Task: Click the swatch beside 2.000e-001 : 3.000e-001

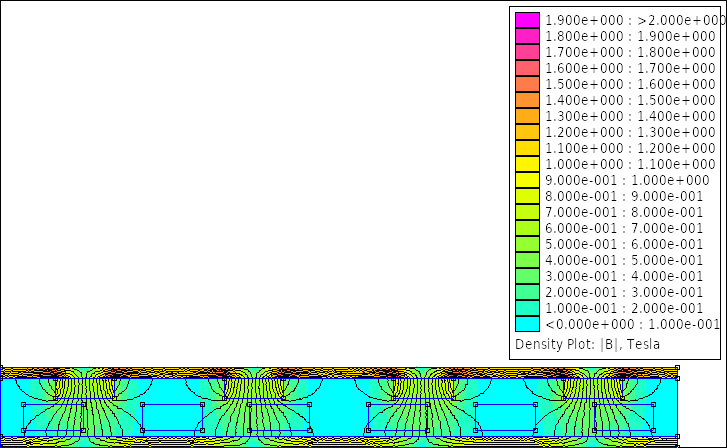Action: pyautogui.click(x=527, y=292)
